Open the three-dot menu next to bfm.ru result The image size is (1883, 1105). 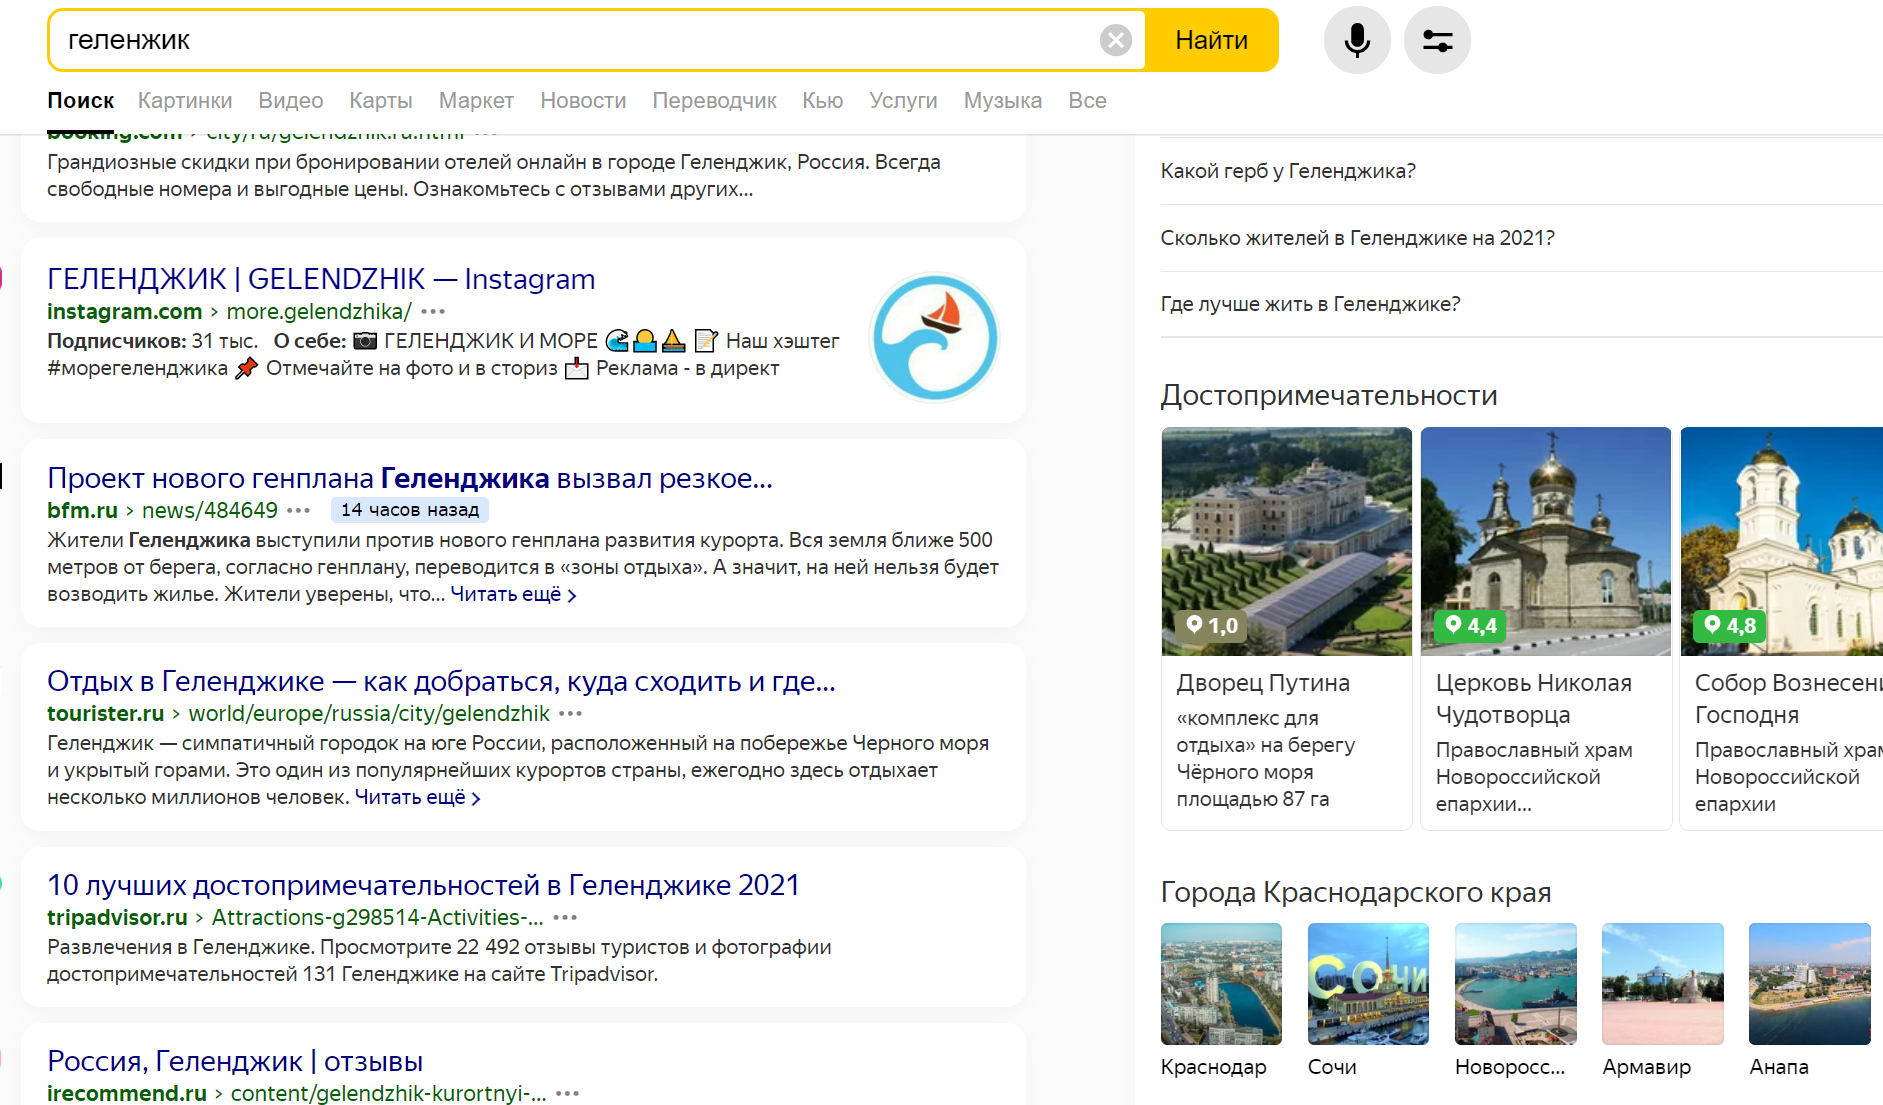298,510
